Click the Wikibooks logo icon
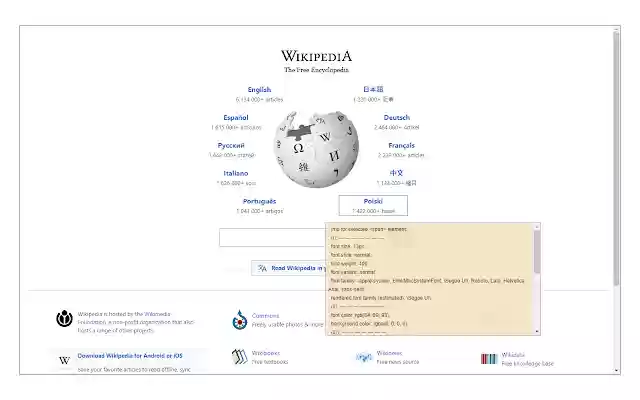The image size is (640, 400). [x=240, y=357]
